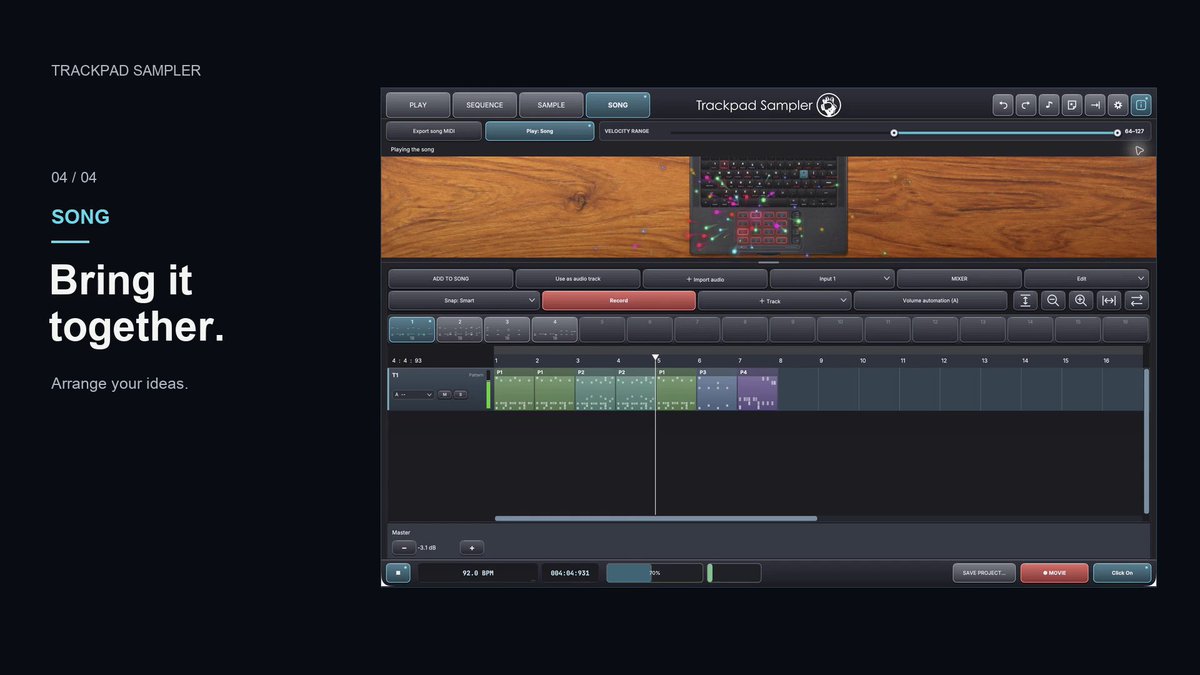Screen dimensions: 1200x675
Task: Decrease master volume with minus button
Action: click(x=403, y=548)
